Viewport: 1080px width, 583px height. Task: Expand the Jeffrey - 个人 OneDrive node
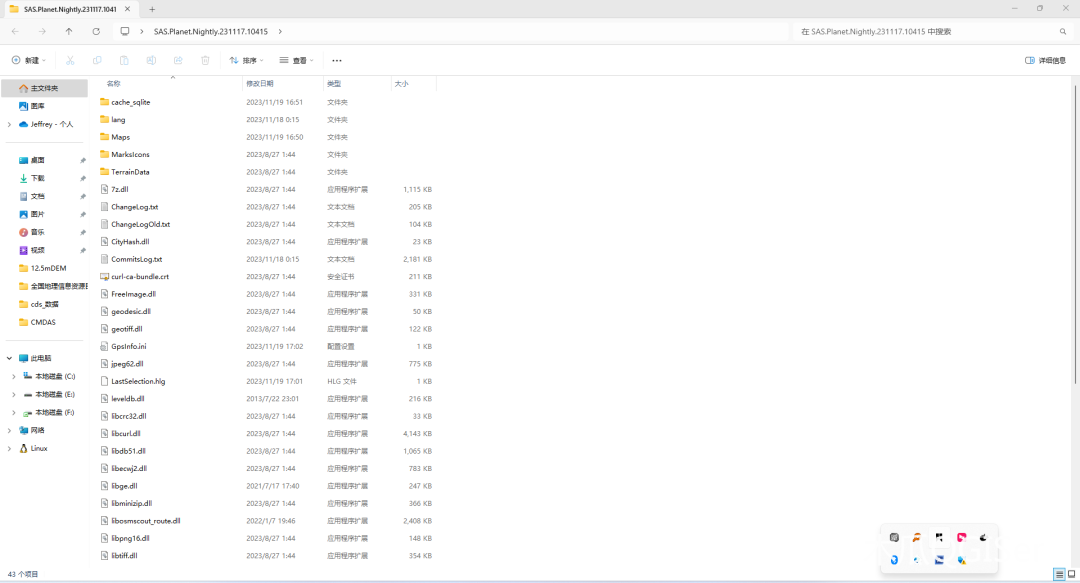[9, 125]
